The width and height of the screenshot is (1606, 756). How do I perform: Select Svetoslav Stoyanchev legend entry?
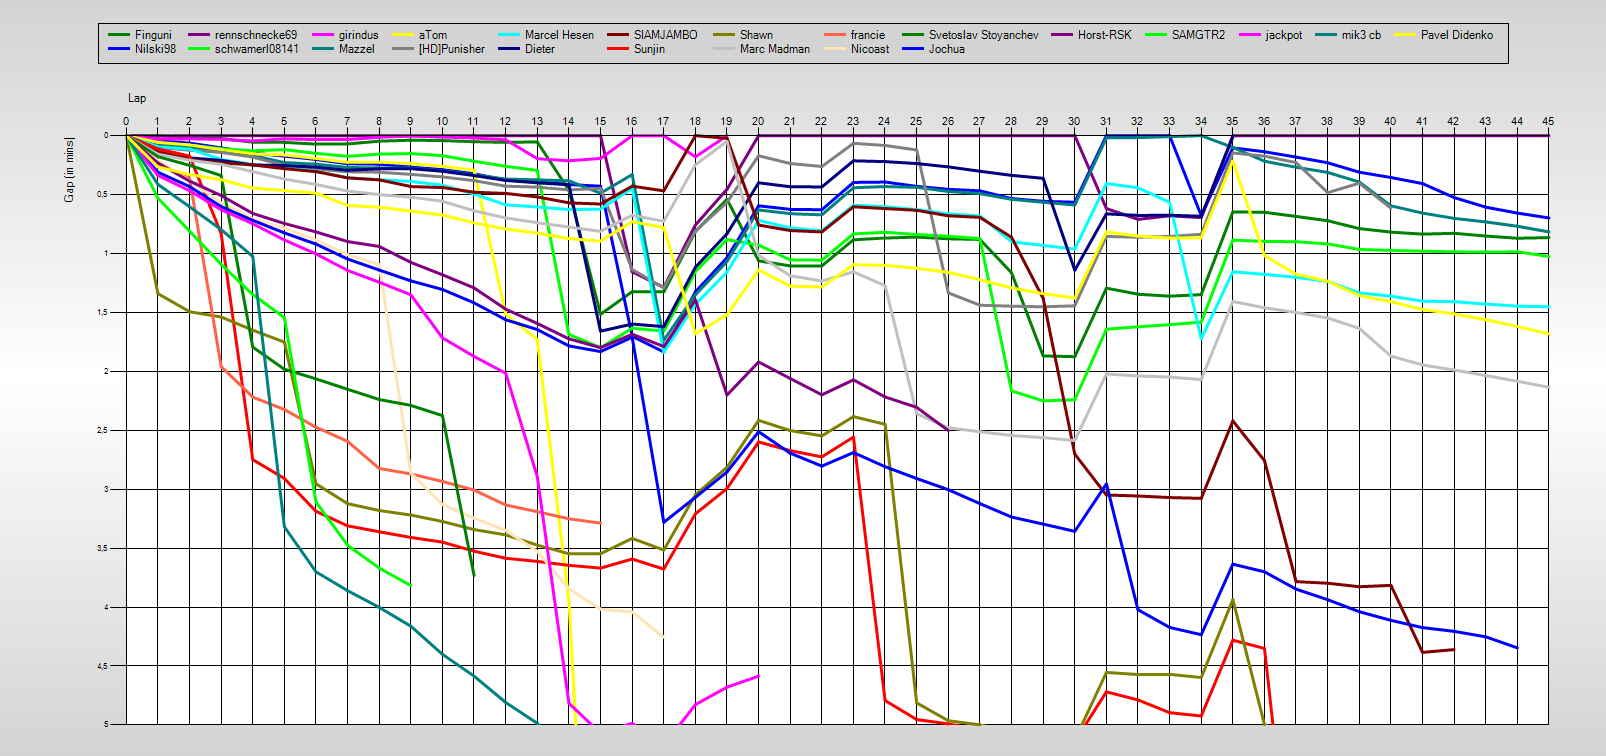click(x=983, y=35)
